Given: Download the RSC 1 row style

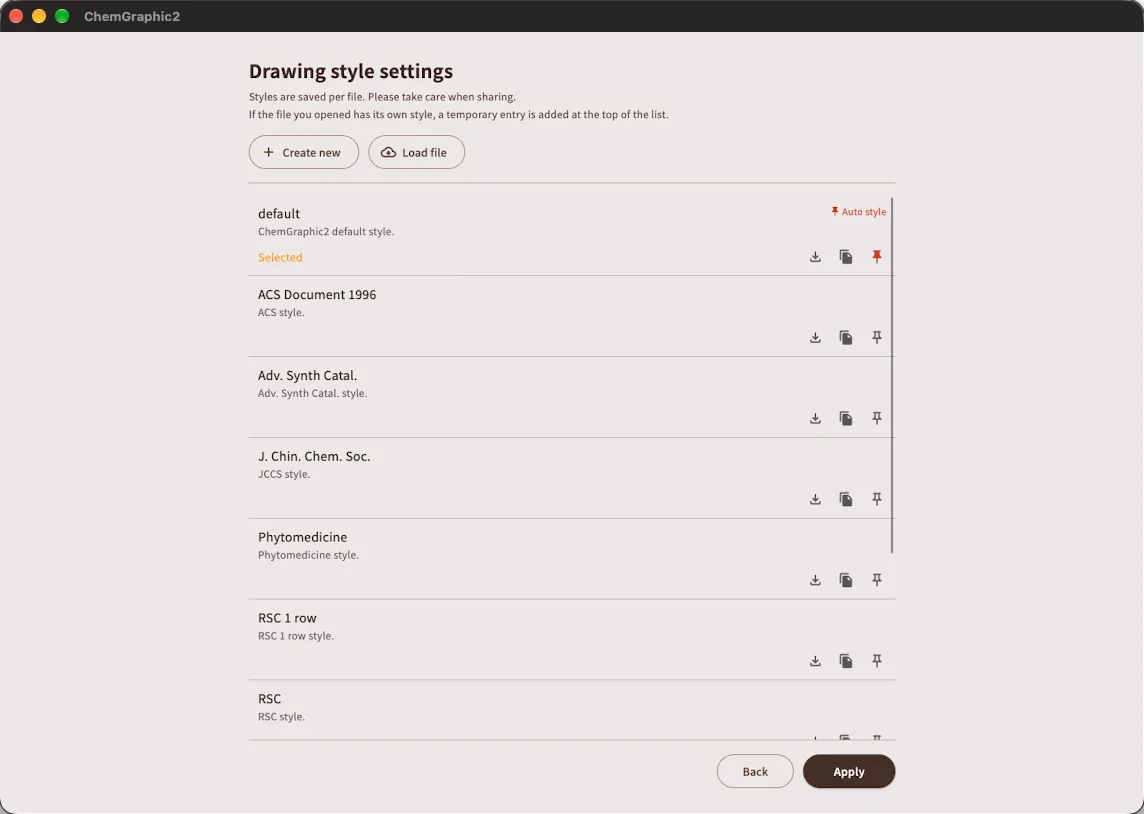Looking at the screenshot, I should 815,662.
